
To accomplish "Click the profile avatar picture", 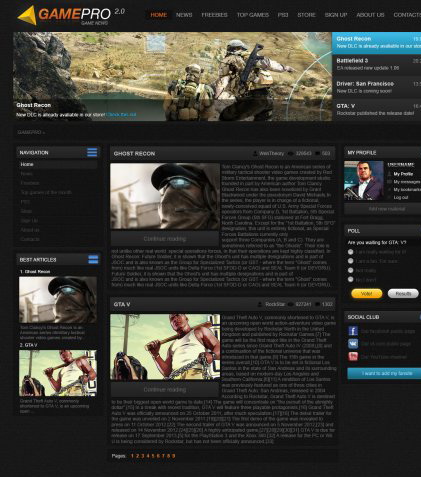I will pyautogui.click(x=364, y=180).
